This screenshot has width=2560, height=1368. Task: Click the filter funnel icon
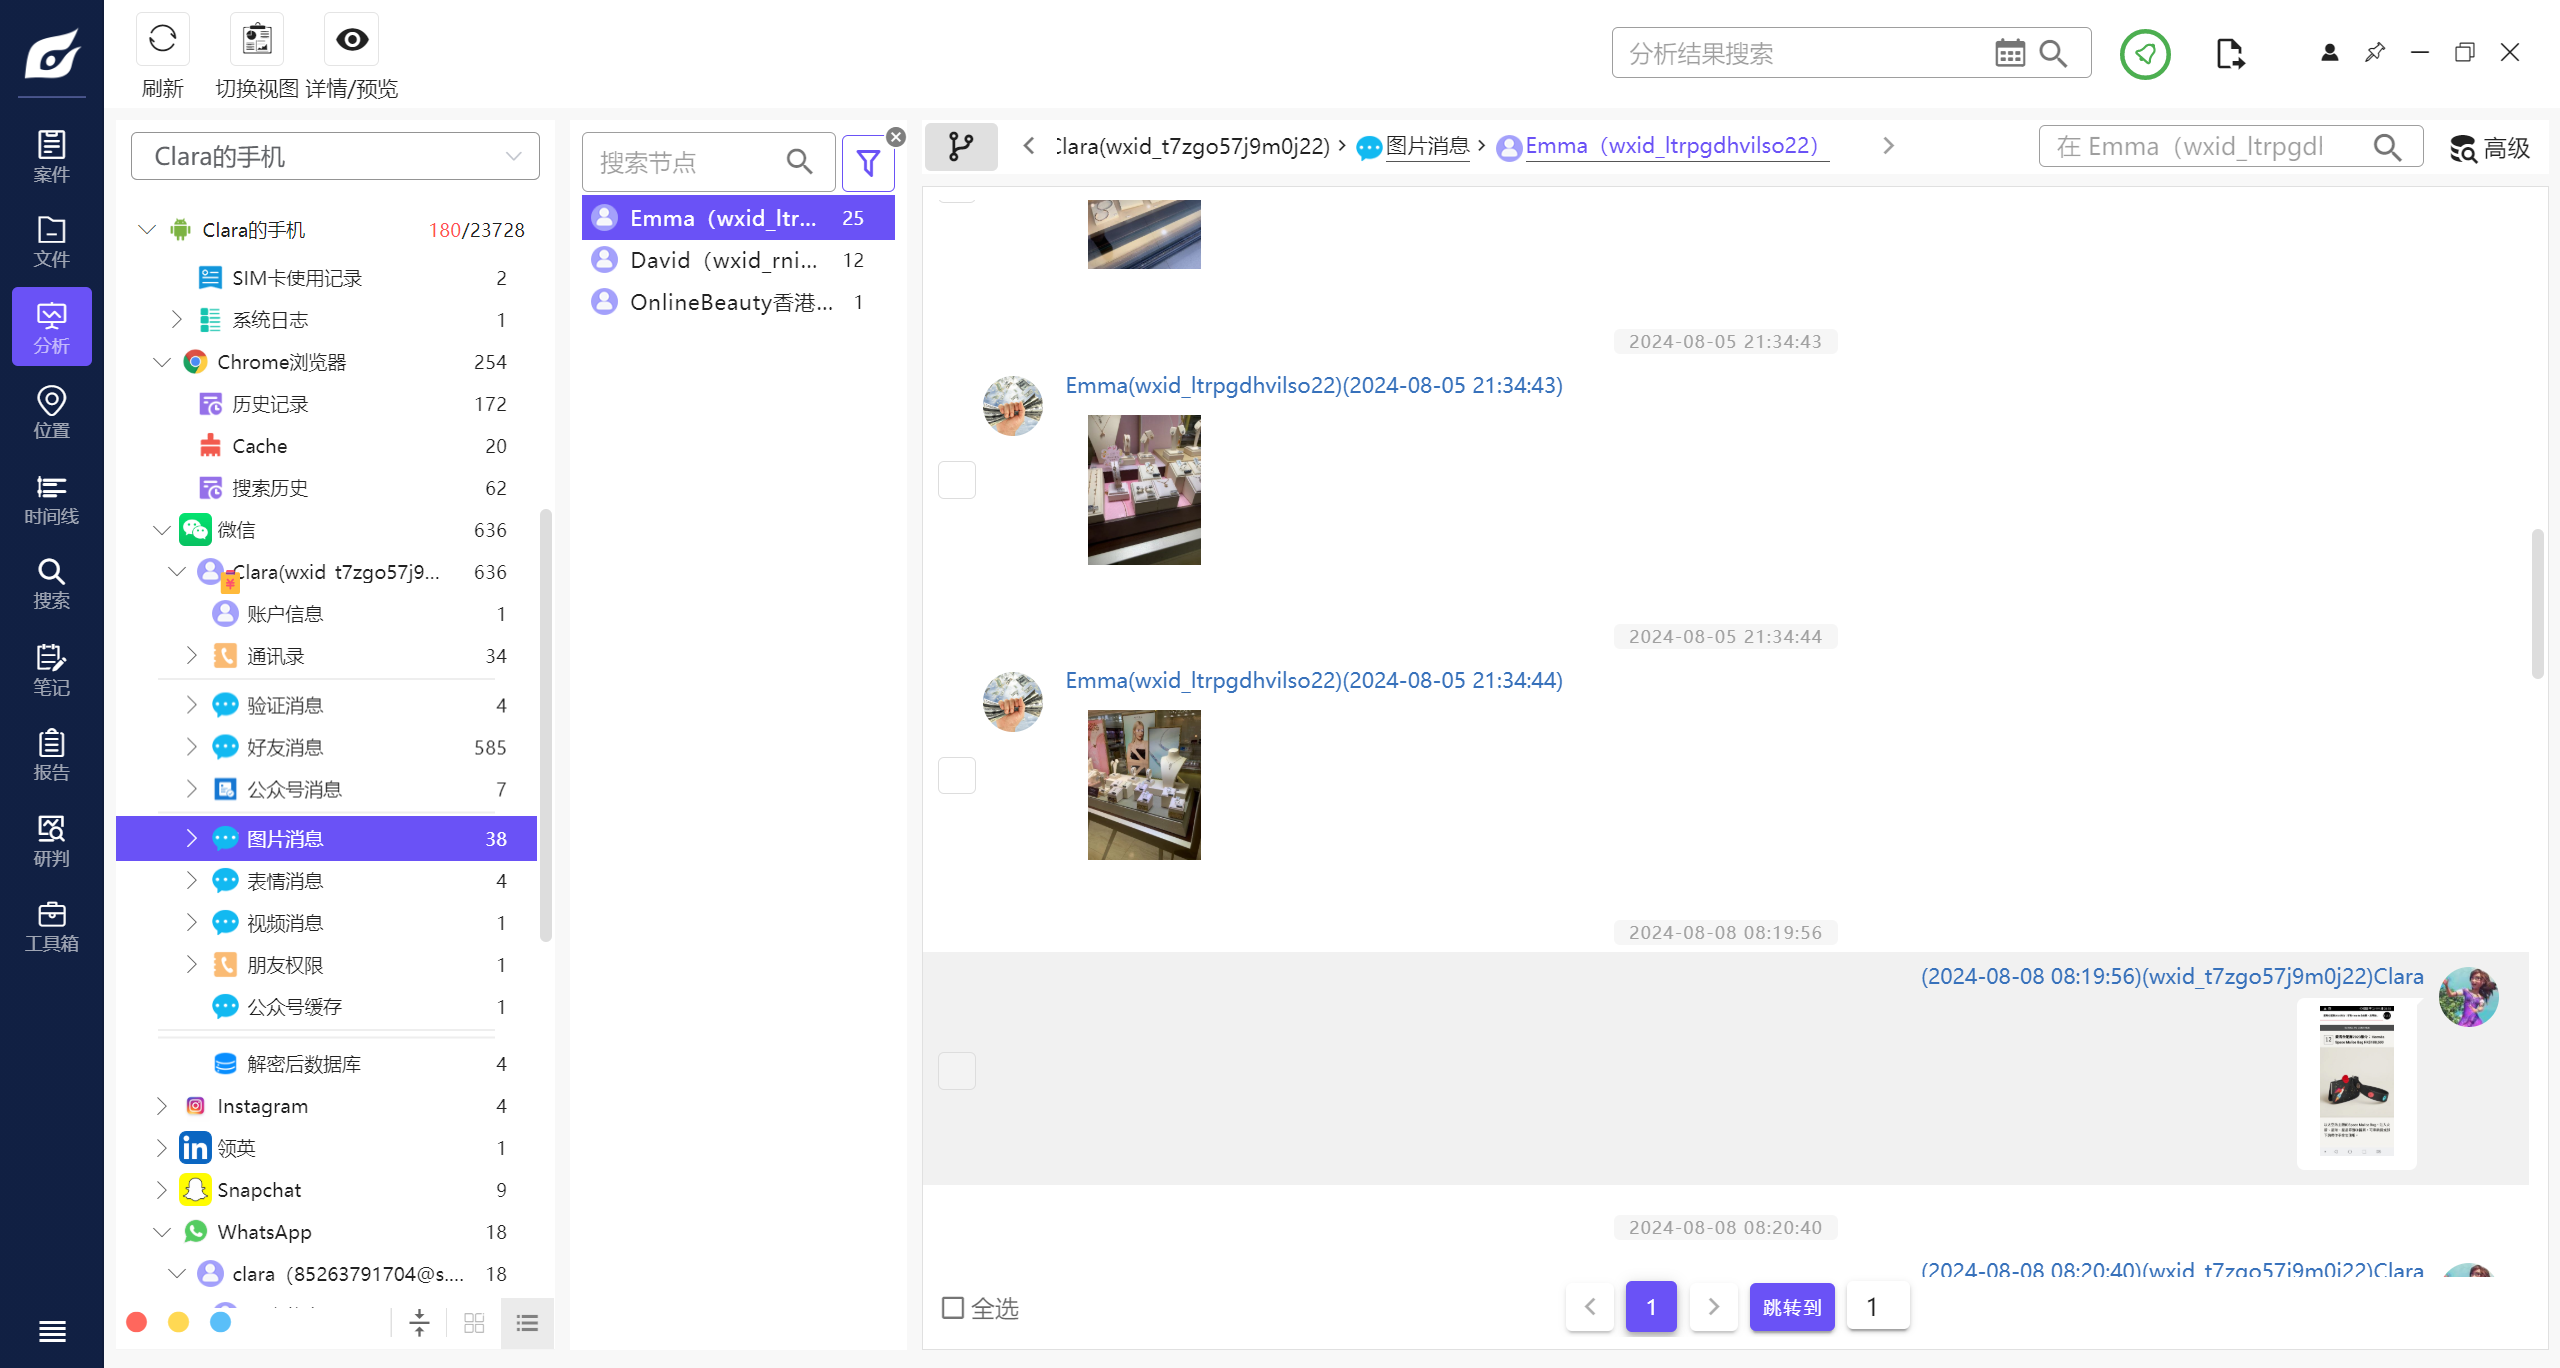pos(868,162)
